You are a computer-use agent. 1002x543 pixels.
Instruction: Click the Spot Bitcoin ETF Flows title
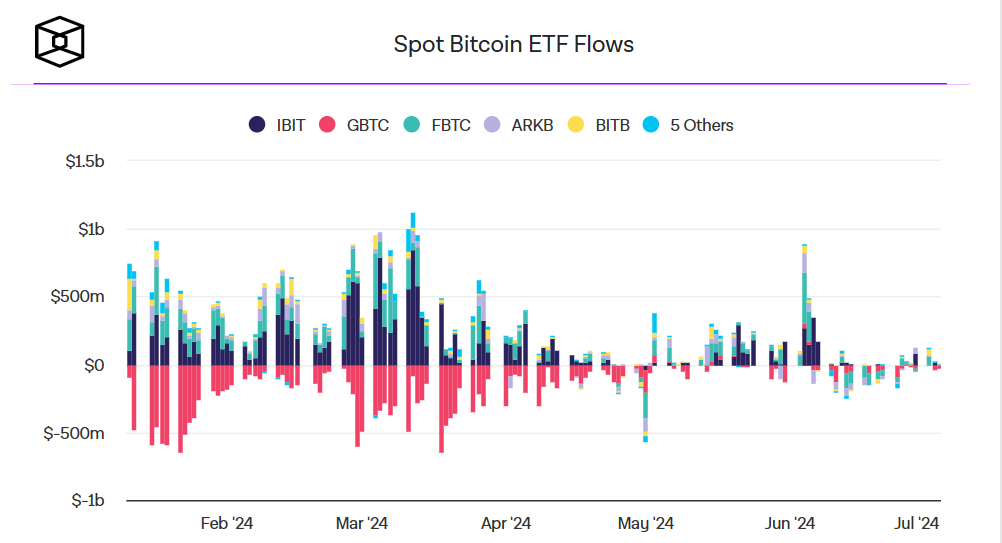[x=514, y=44]
